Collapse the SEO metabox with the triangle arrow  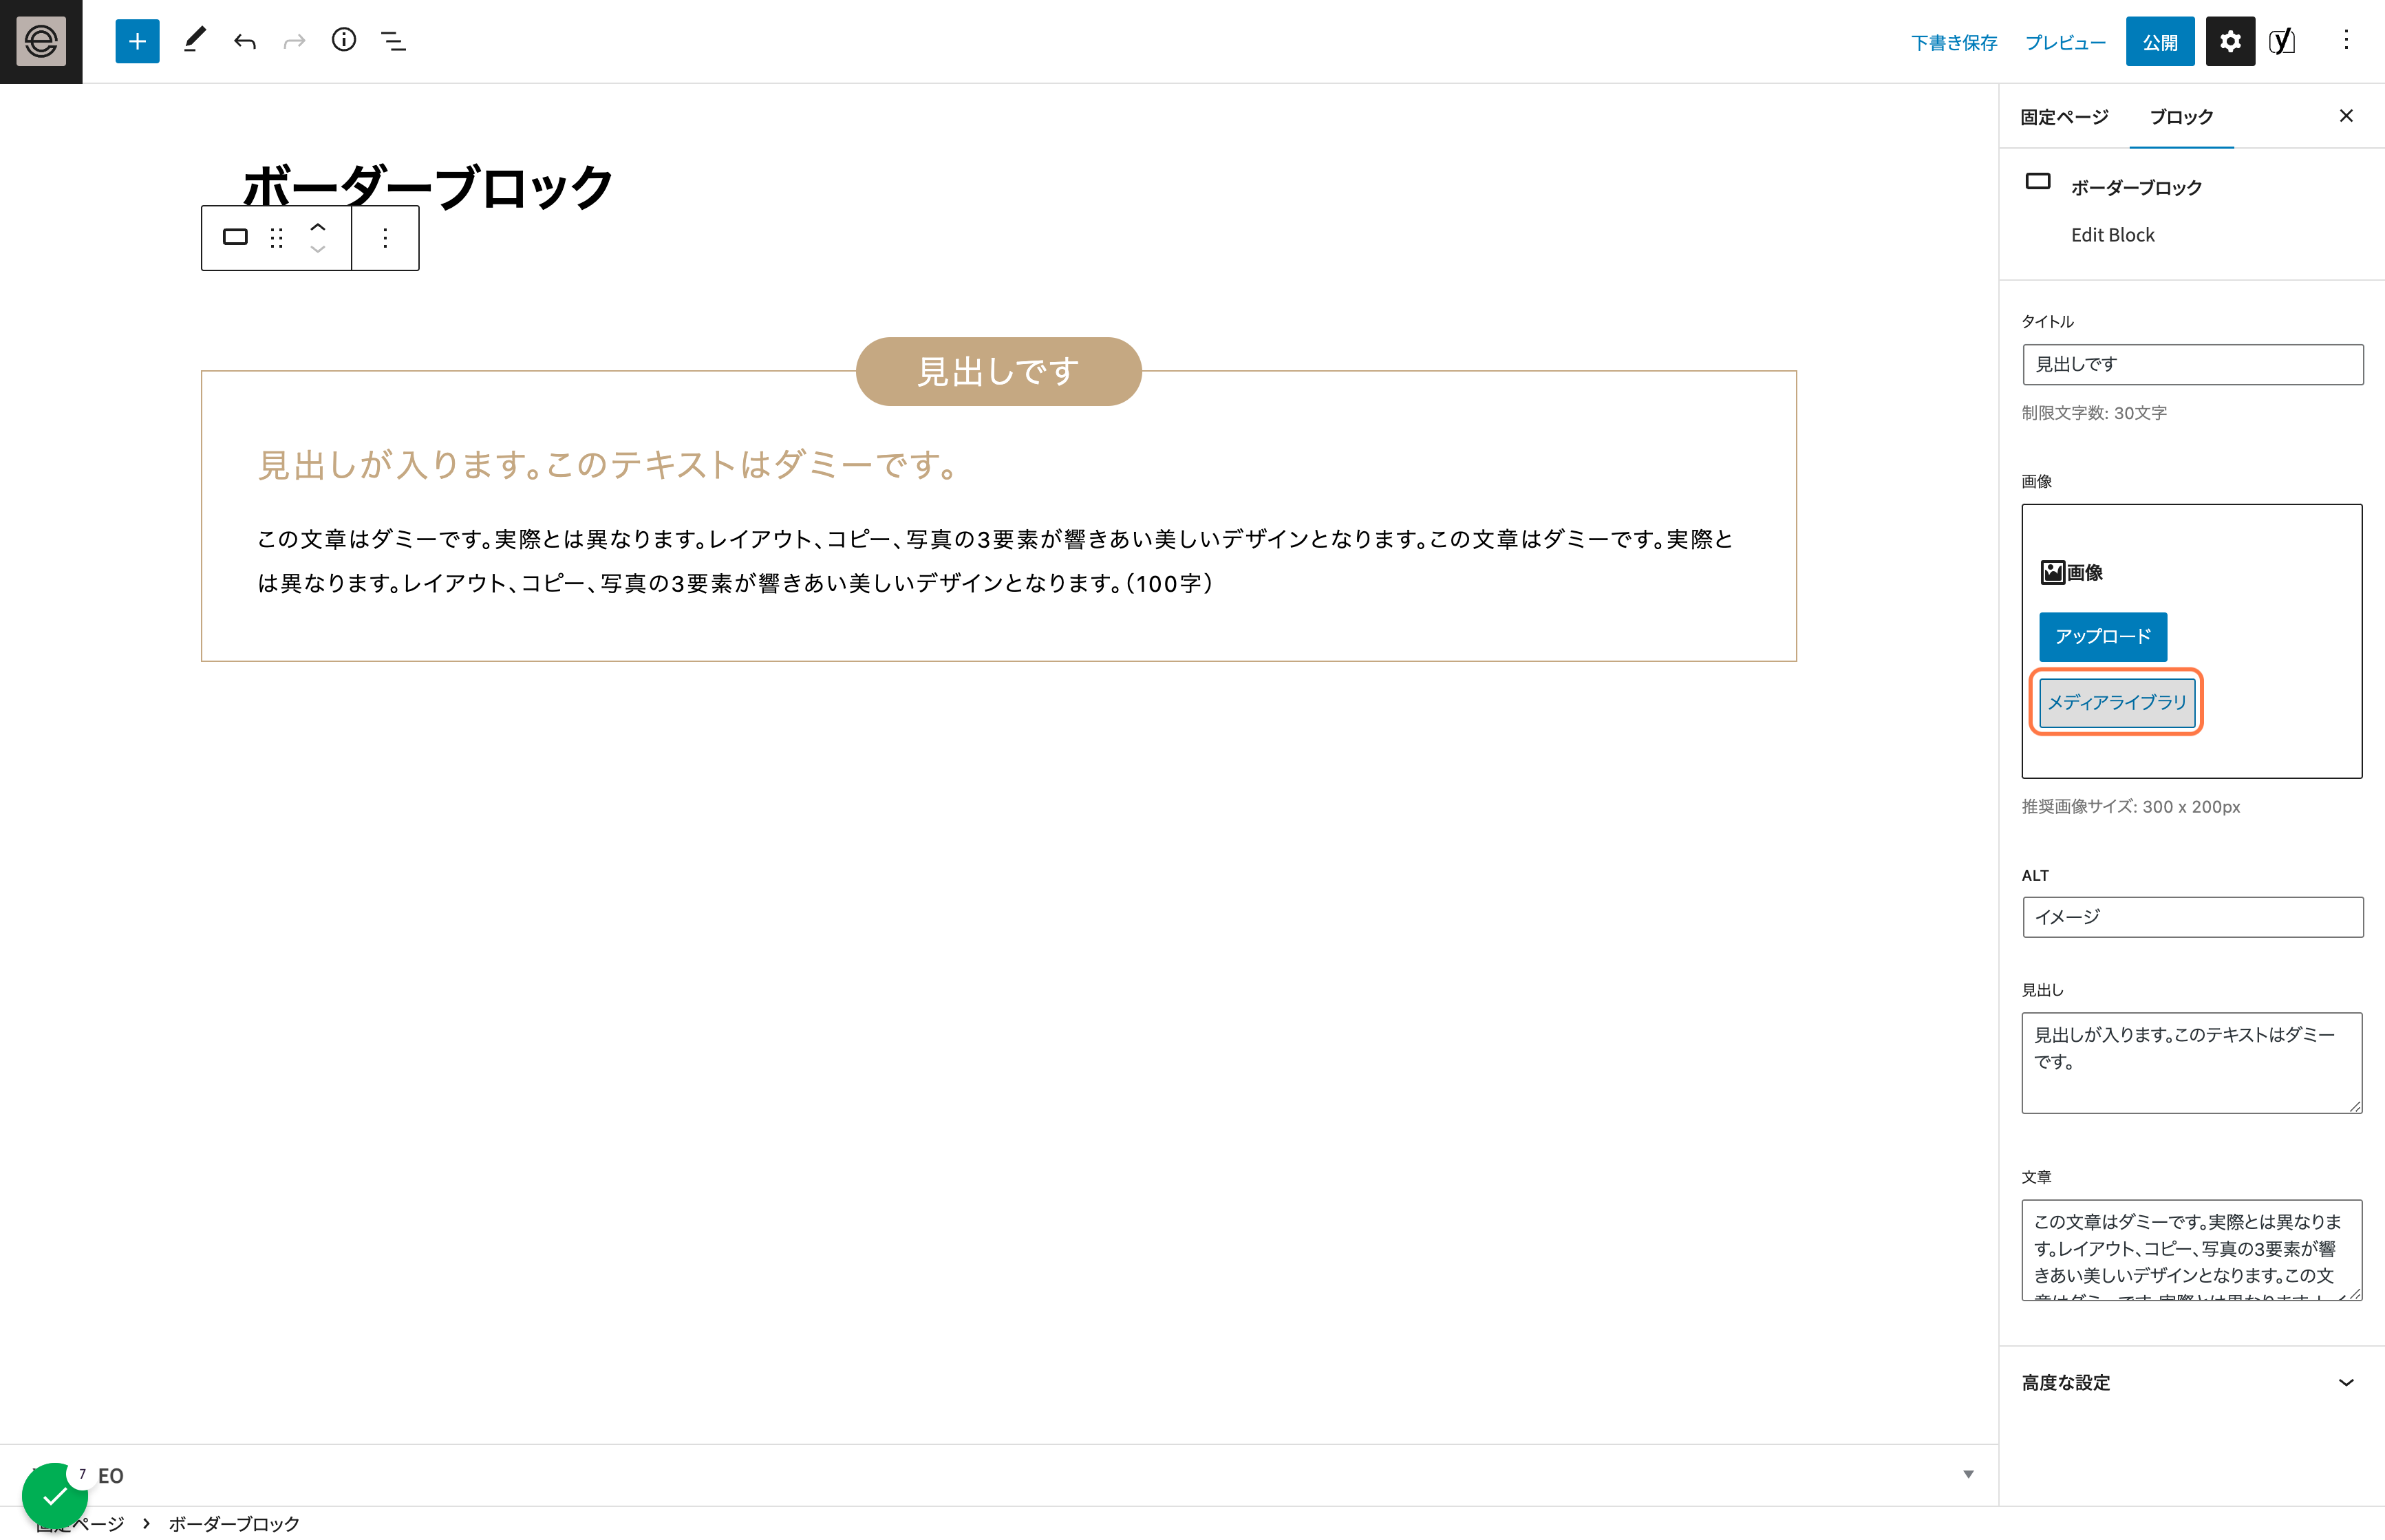pos(1967,1474)
